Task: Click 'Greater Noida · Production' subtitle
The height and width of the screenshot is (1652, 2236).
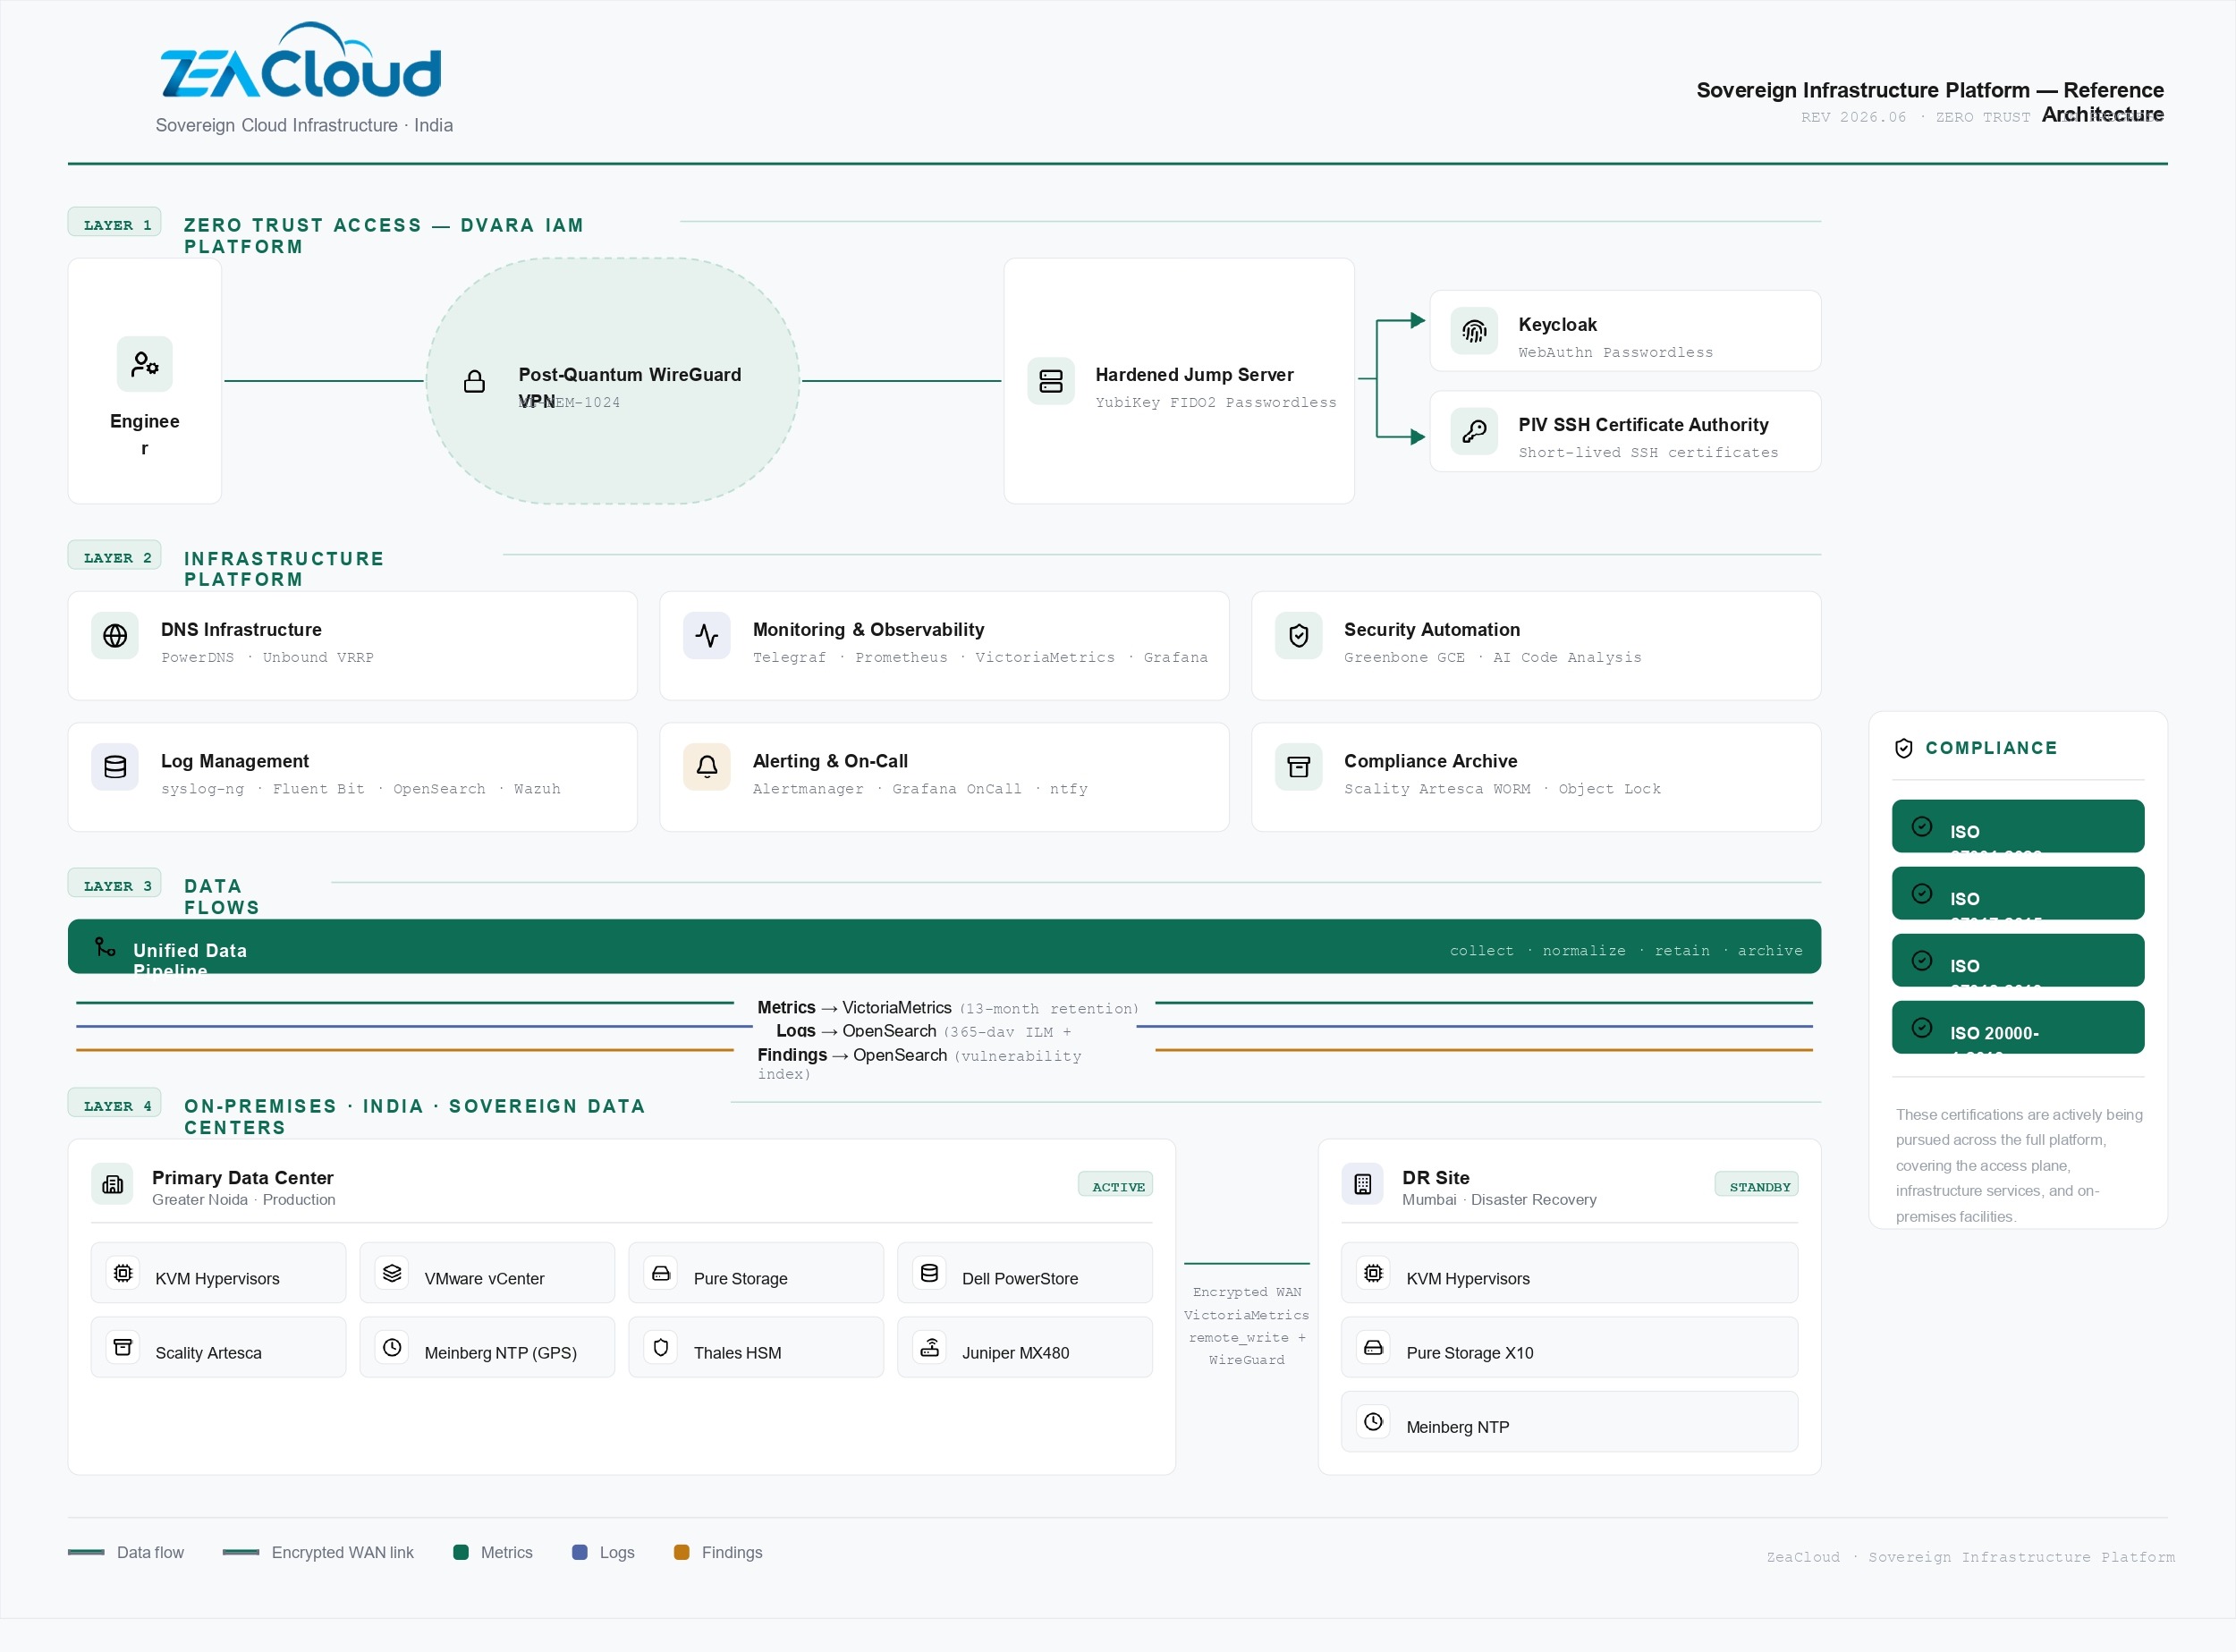Action: pos(244,1199)
